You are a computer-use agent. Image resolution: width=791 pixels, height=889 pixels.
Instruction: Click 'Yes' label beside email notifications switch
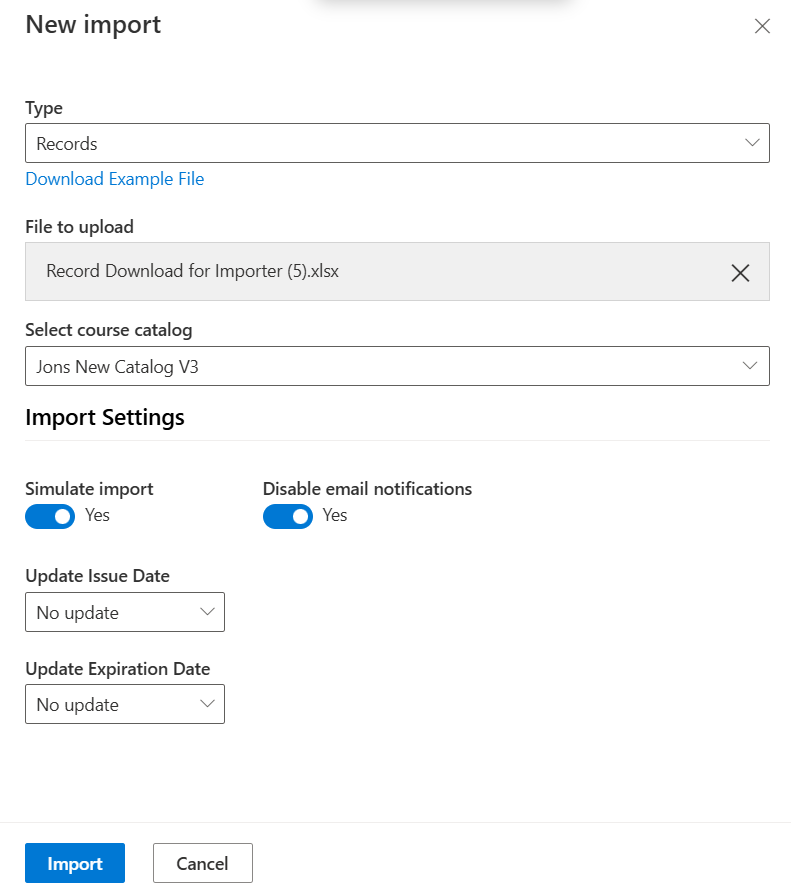tap(335, 515)
